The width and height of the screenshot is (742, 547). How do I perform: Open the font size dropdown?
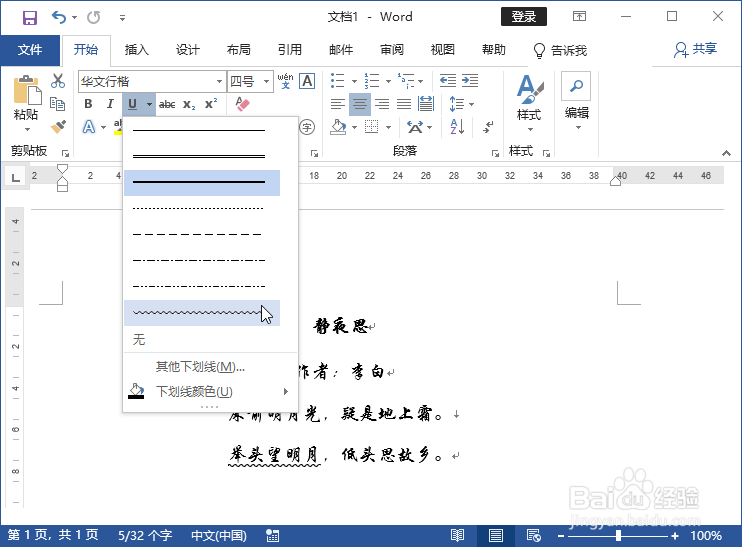[x=266, y=81]
